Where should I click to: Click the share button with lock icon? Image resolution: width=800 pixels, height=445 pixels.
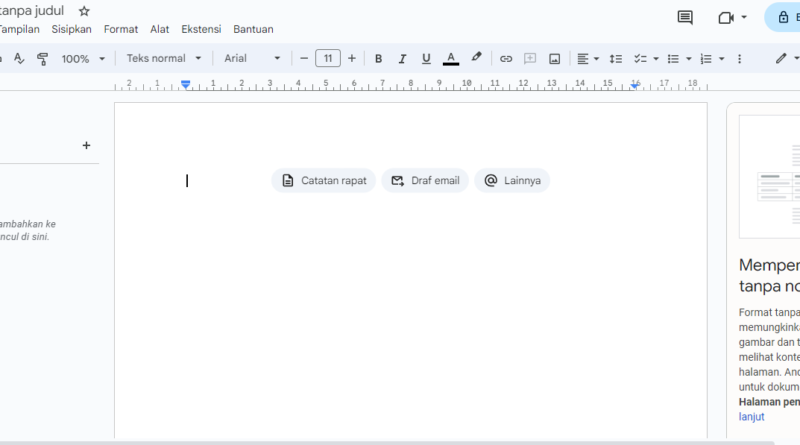point(783,17)
